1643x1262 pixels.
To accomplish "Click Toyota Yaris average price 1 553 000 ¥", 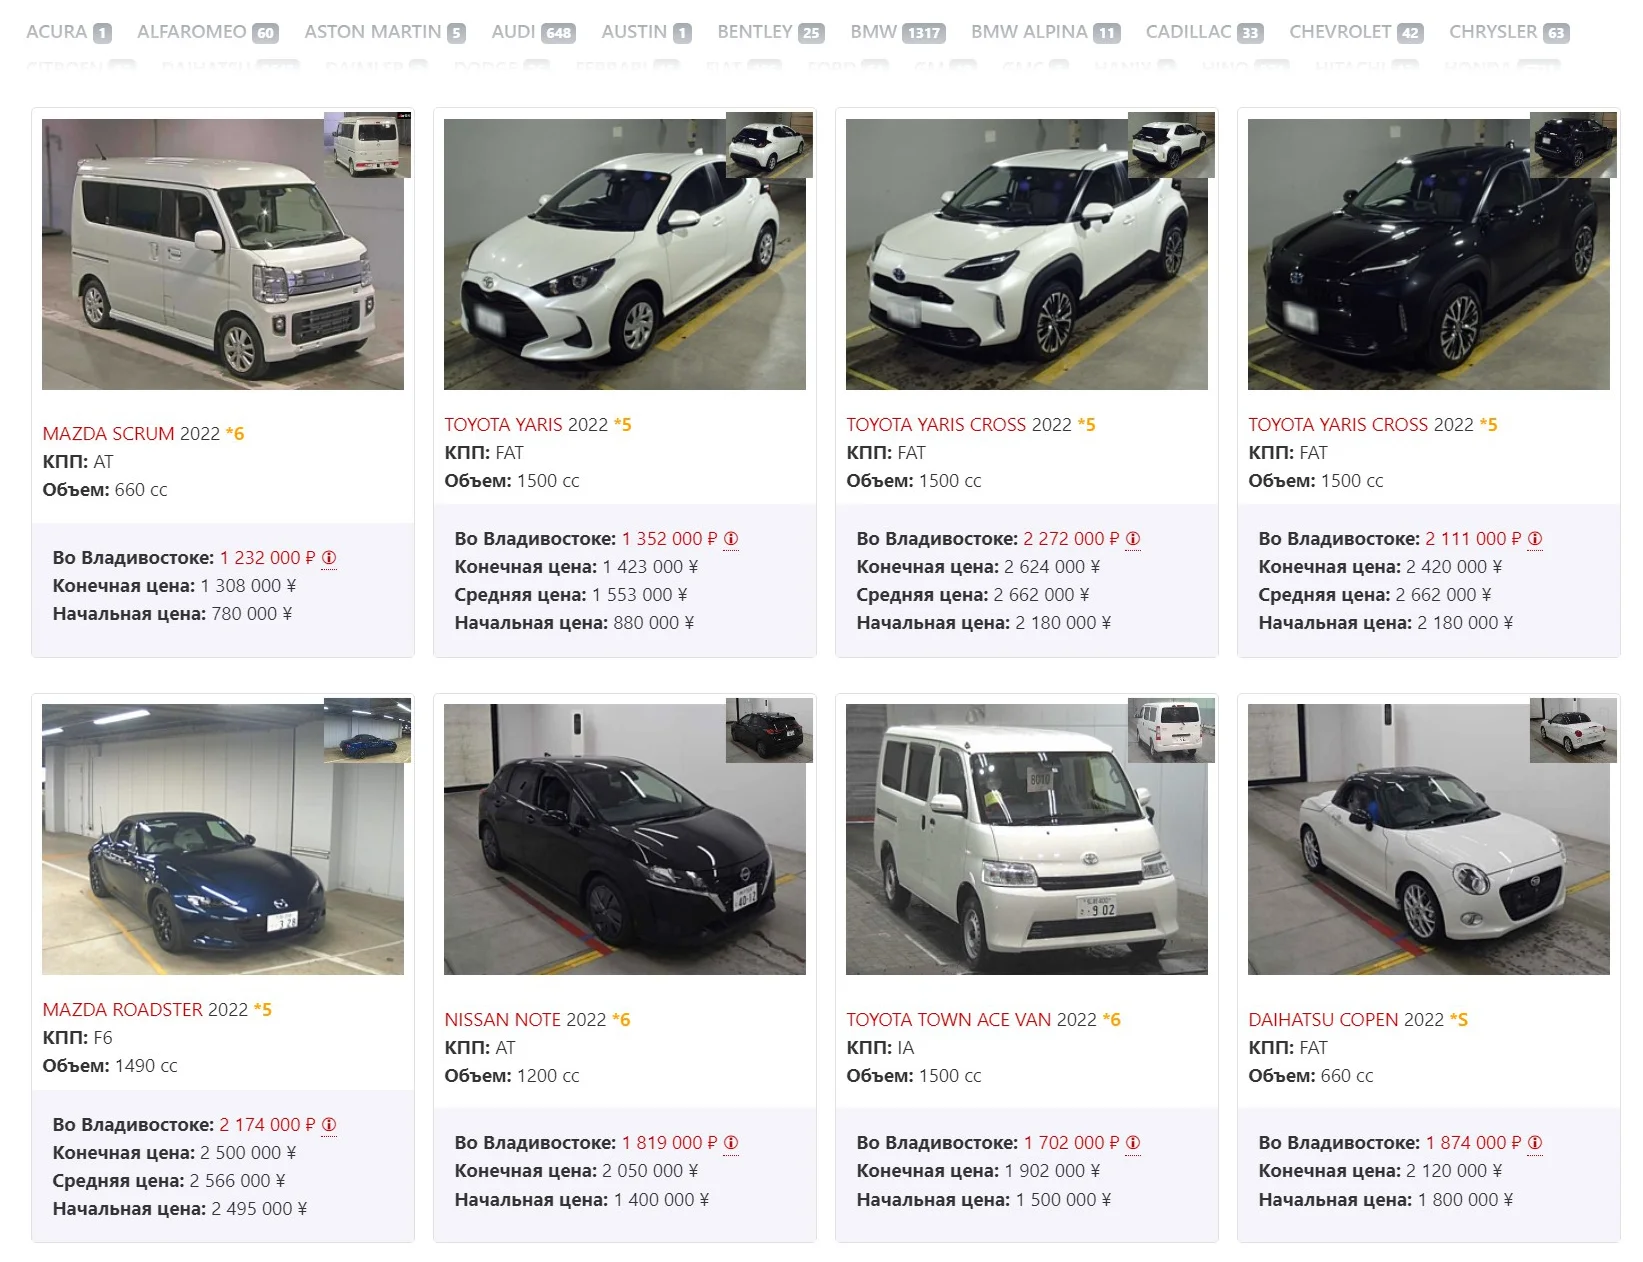I will point(639,595).
